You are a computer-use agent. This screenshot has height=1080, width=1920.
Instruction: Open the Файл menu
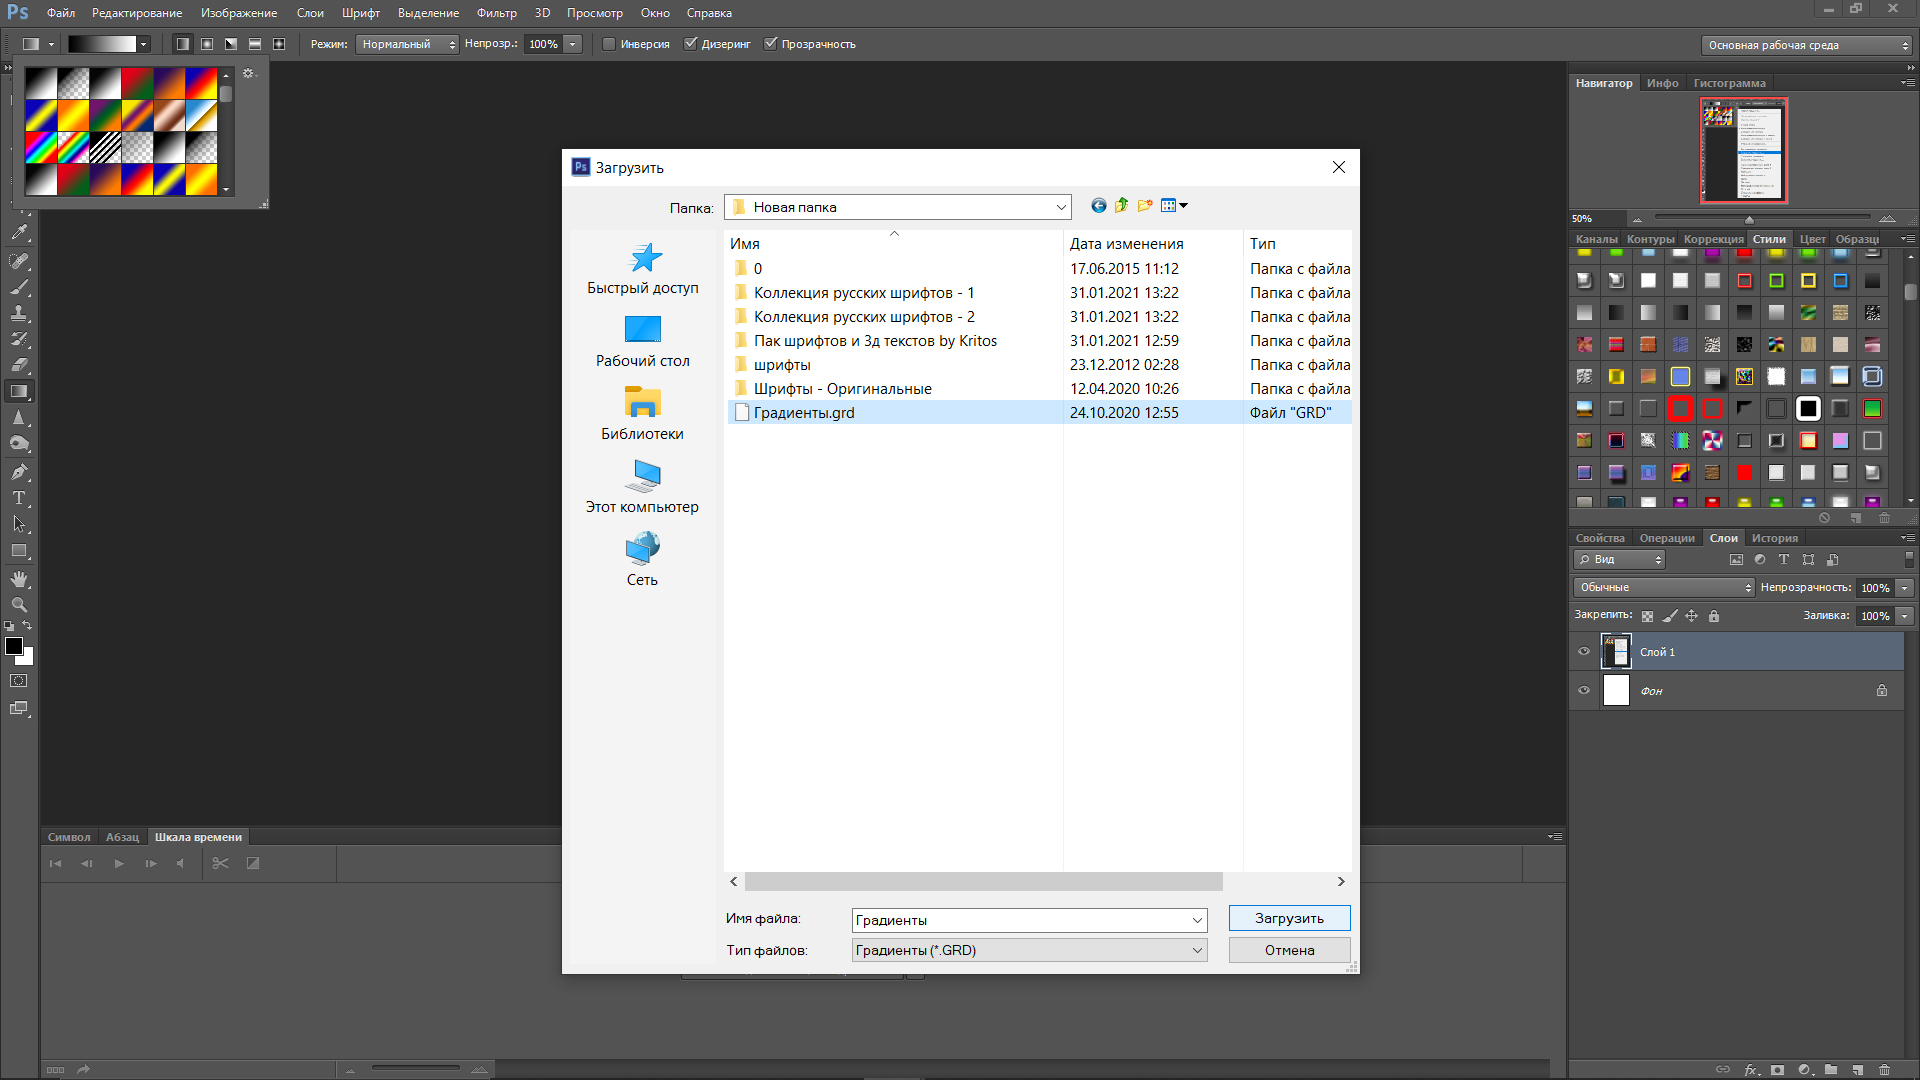coord(61,13)
